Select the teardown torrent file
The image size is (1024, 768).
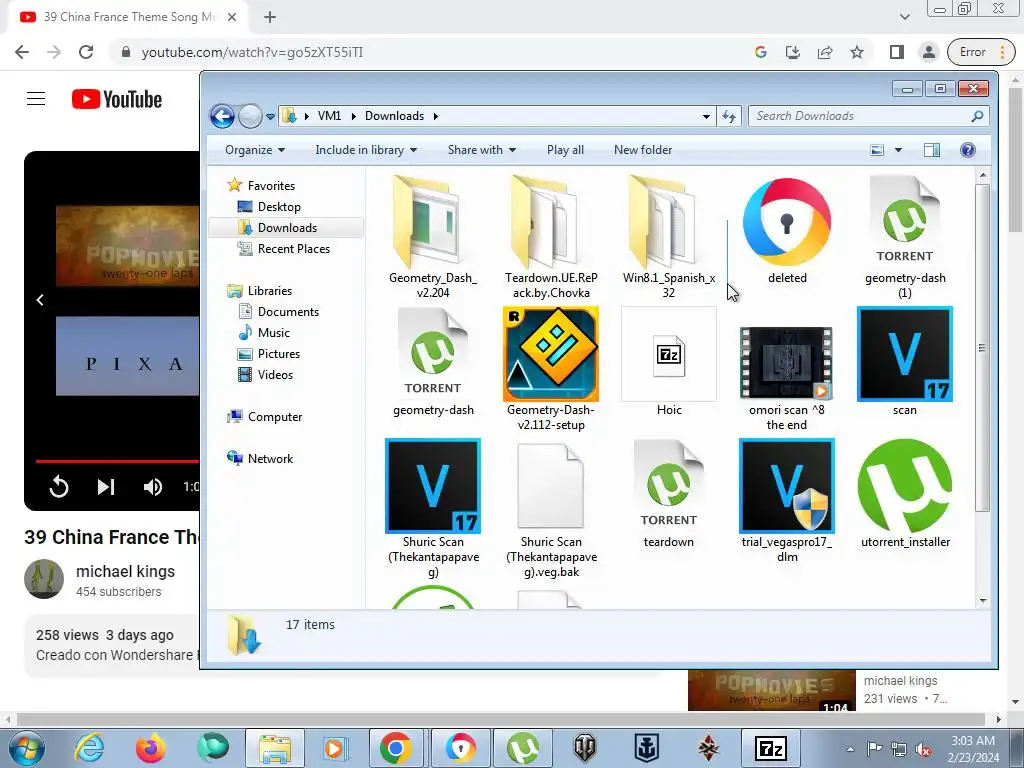click(x=669, y=486)
